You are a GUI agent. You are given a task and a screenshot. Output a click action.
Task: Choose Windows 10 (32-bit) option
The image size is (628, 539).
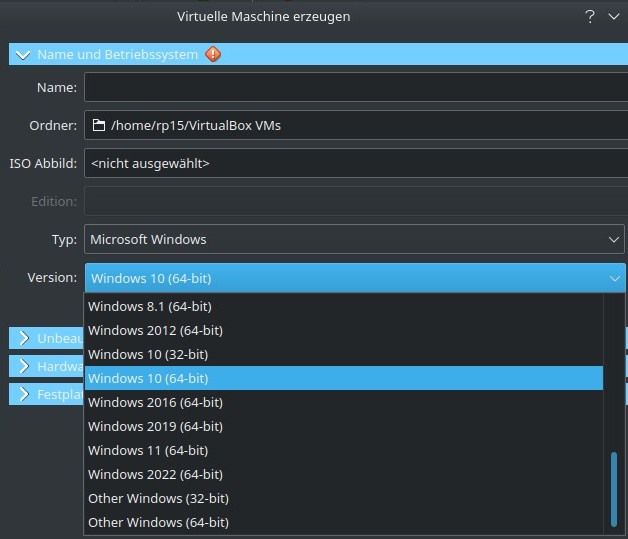click(x=344, y=354)
